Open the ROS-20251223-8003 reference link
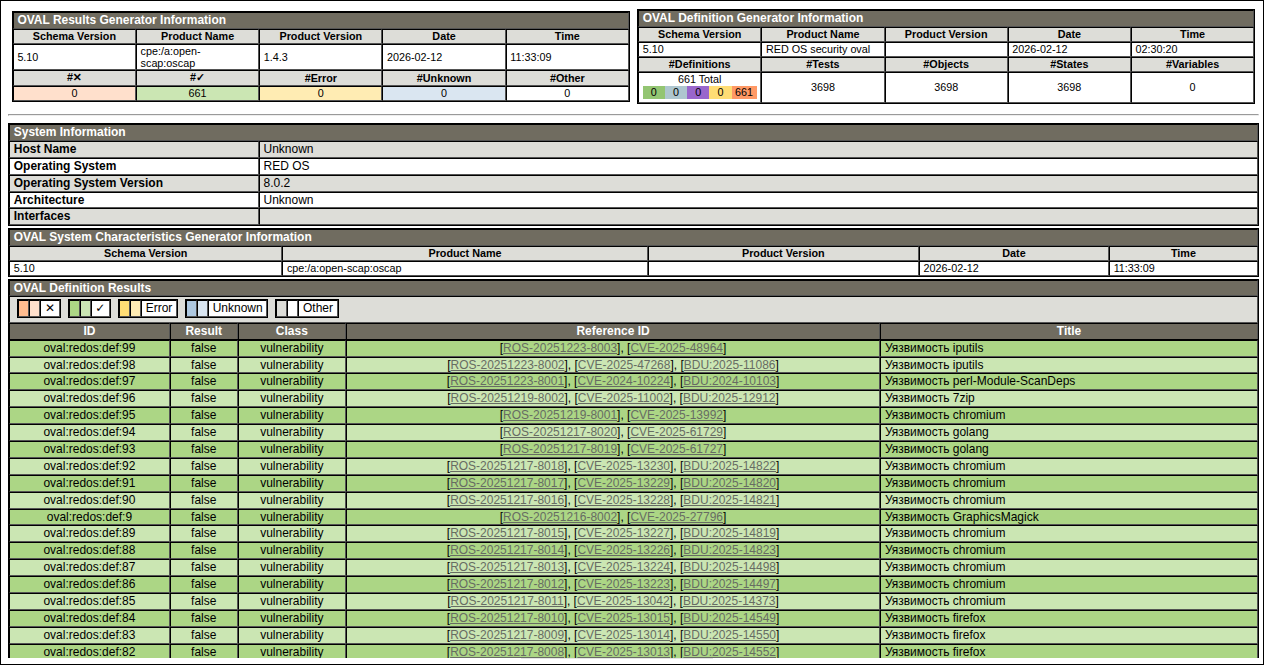This screenshot has height=665, width=1264. [560, 348]
